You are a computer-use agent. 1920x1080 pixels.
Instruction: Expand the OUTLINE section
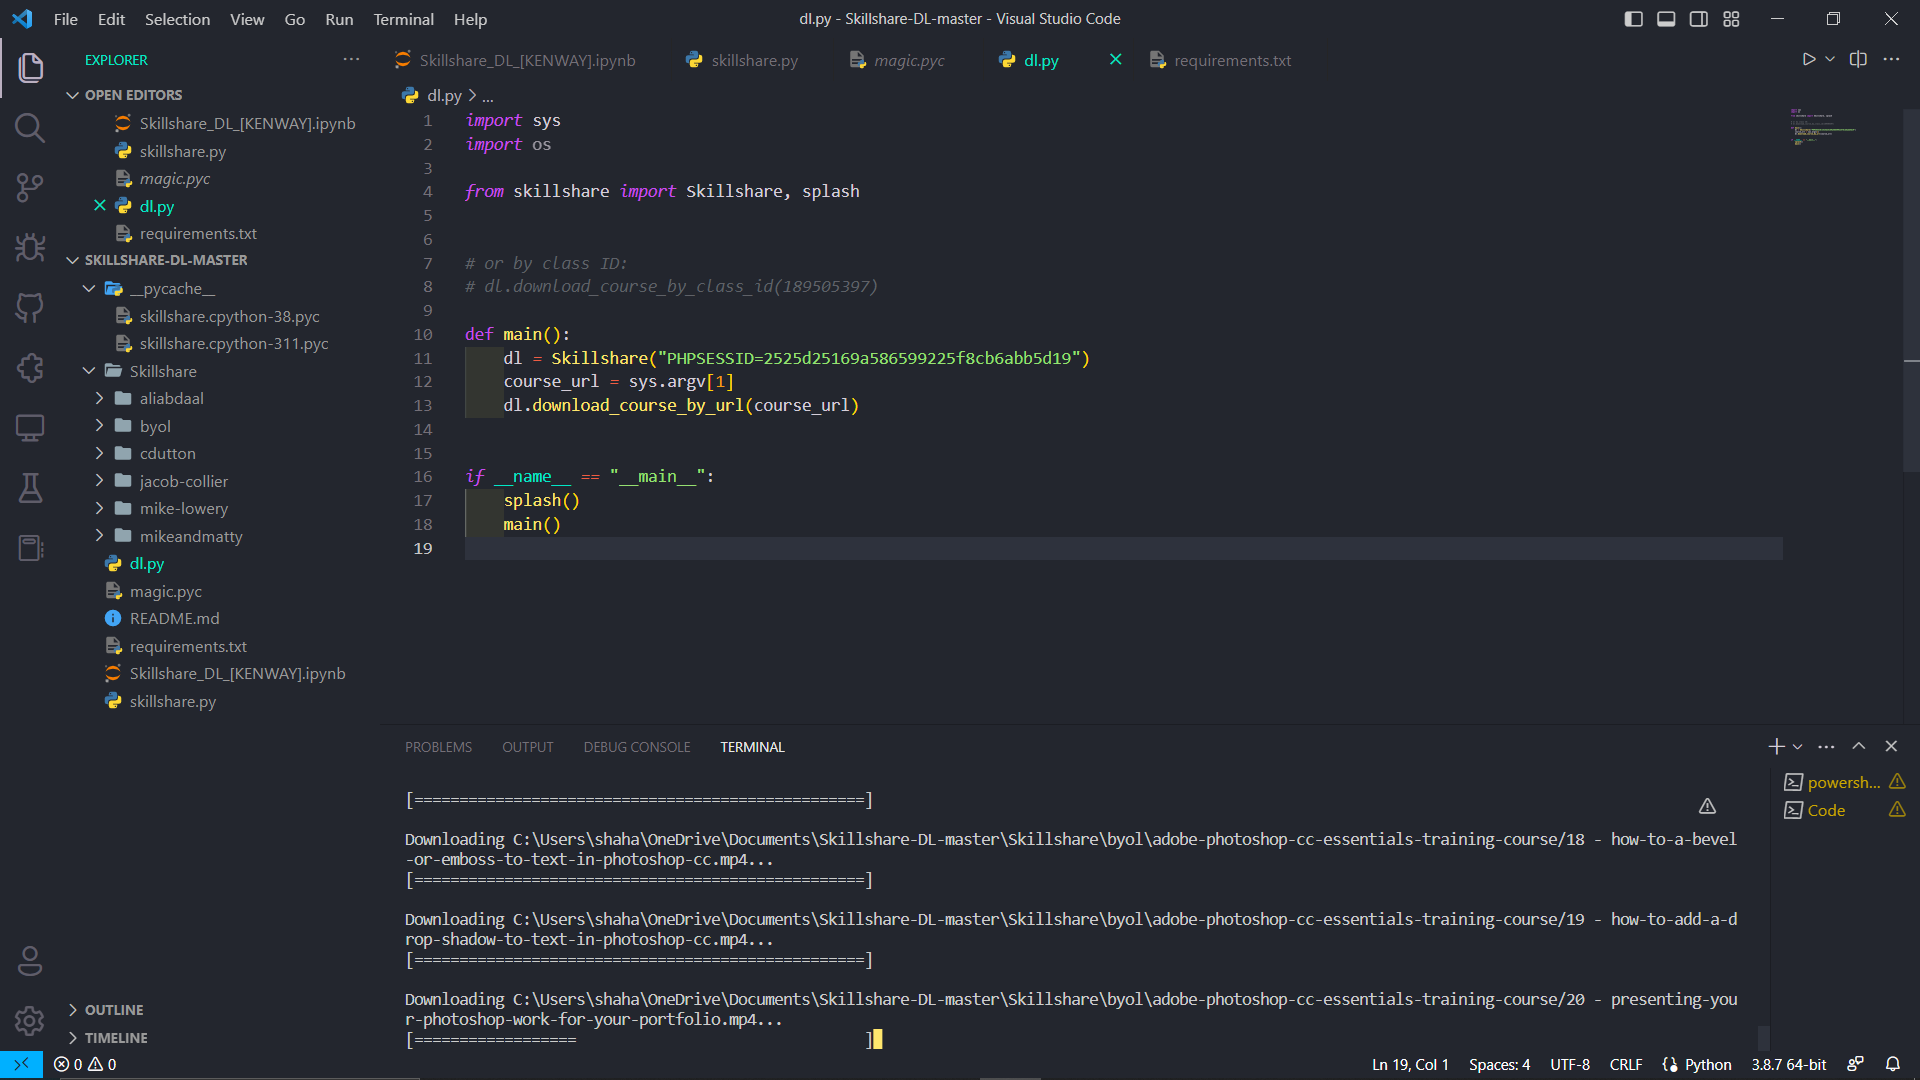point(114,1010)
